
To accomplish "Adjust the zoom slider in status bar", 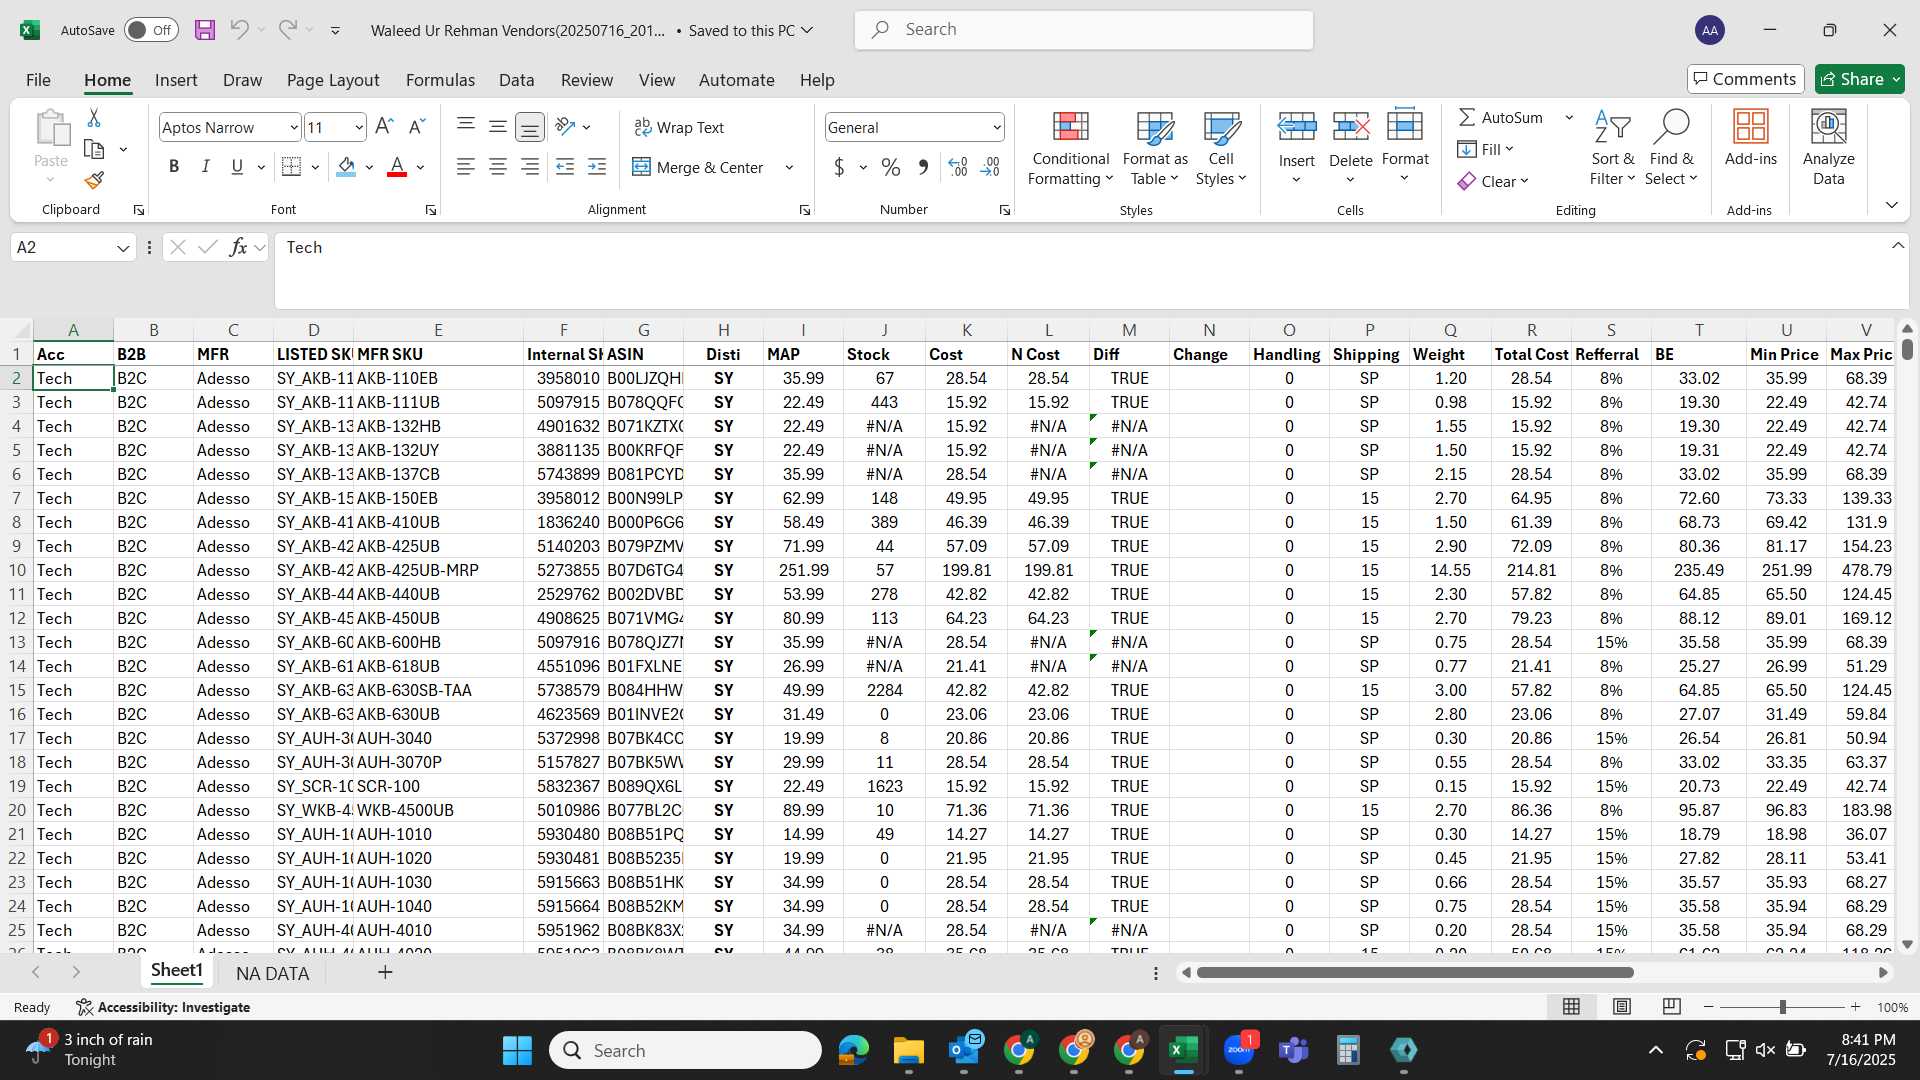I will click(1782, 1007).
